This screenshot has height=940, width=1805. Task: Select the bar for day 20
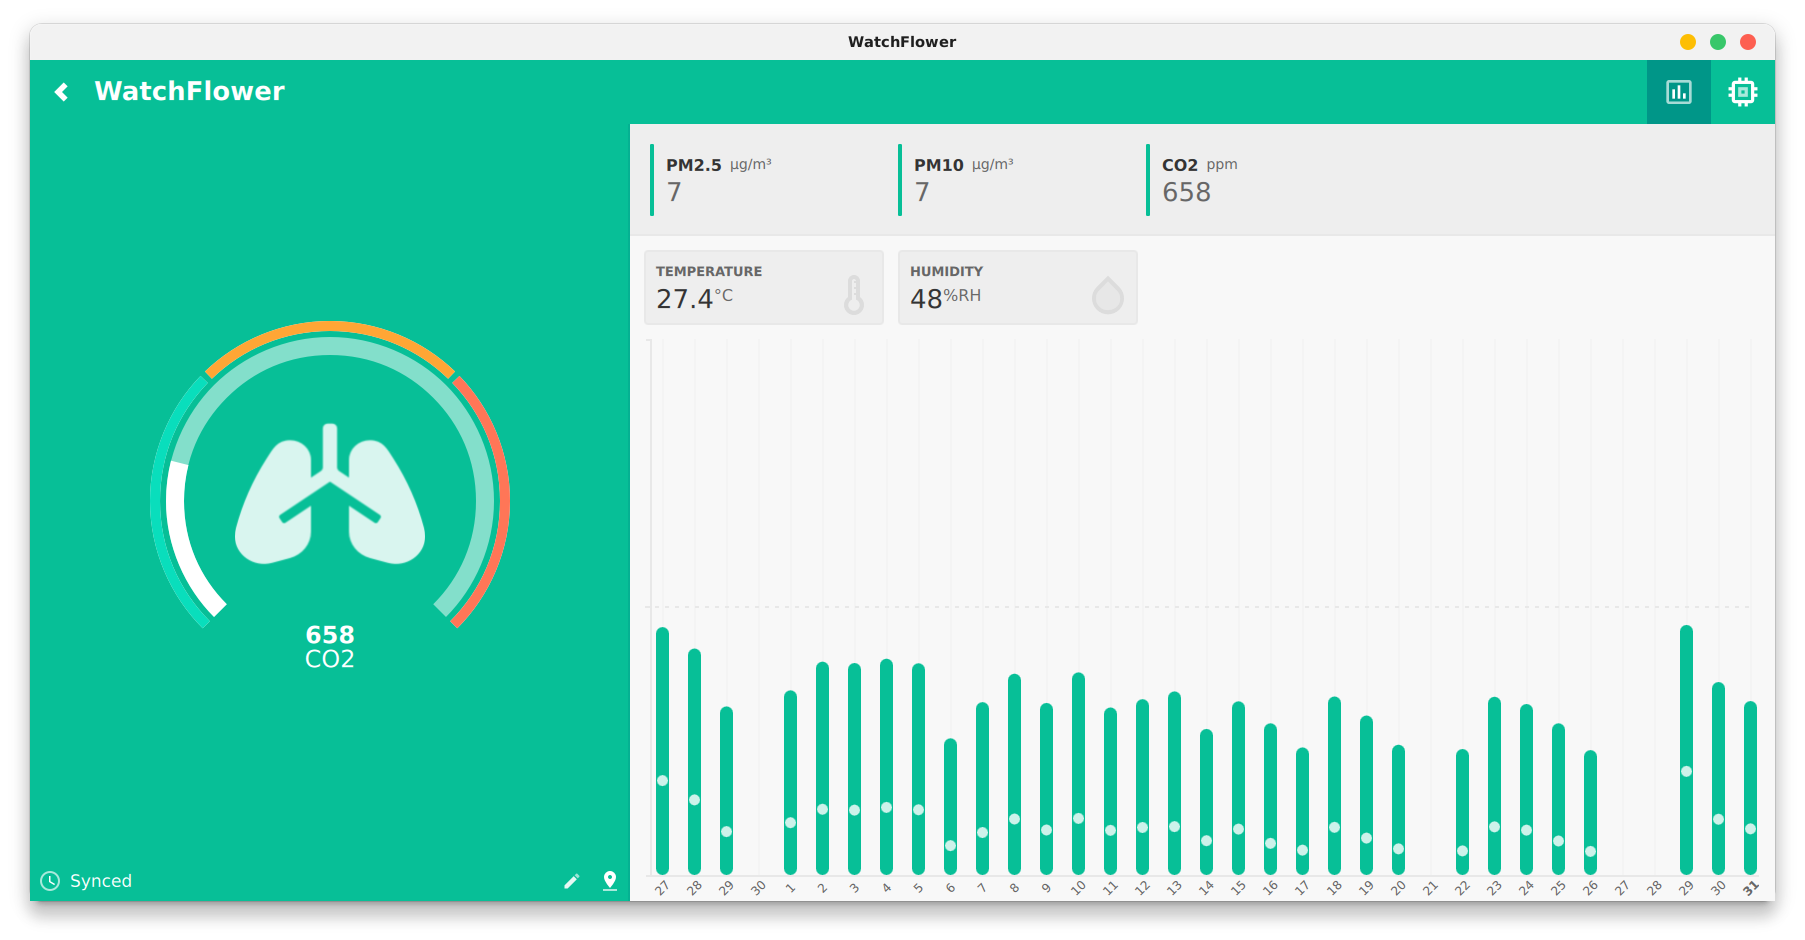[1398, 810]
